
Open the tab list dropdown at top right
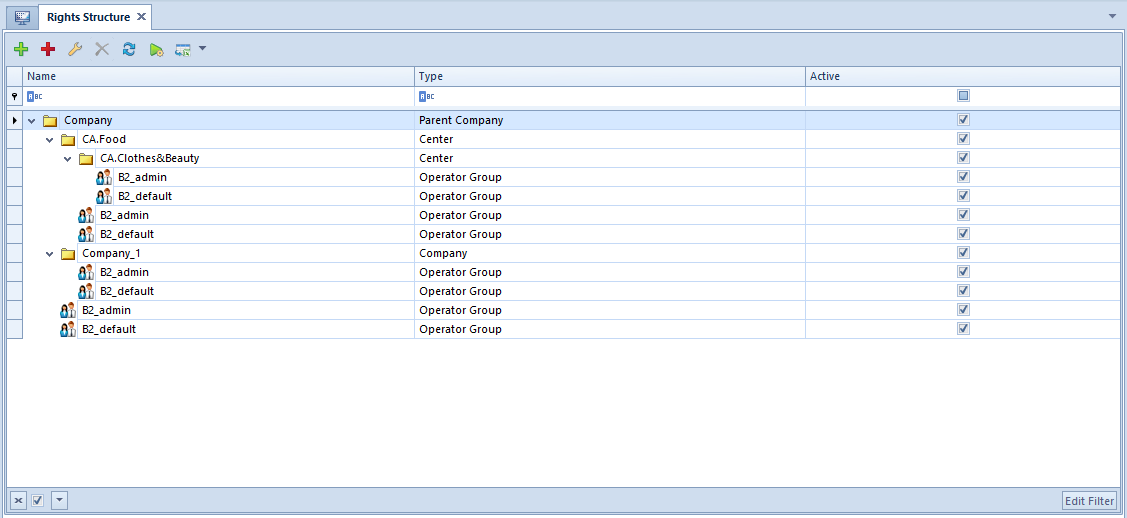(x=1113, y=15)
